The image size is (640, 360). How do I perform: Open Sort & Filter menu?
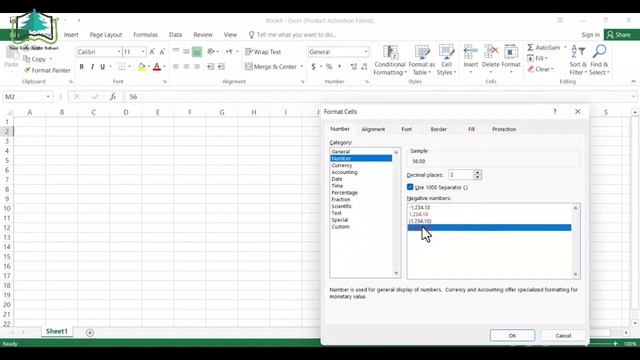578,60
